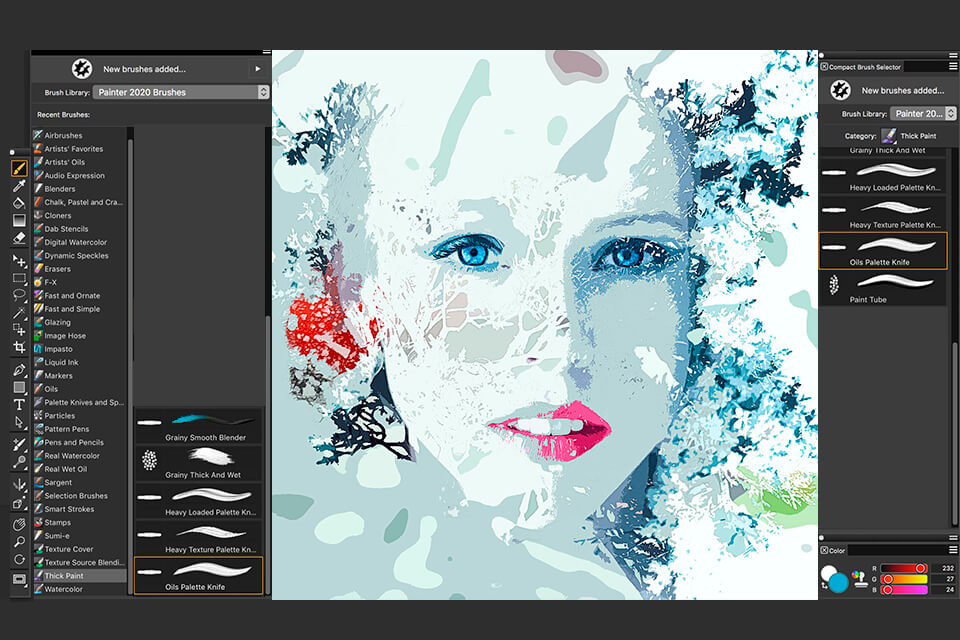960x640 pixels.
Task: Select the Dropper tool
Action: pos(18,186)
